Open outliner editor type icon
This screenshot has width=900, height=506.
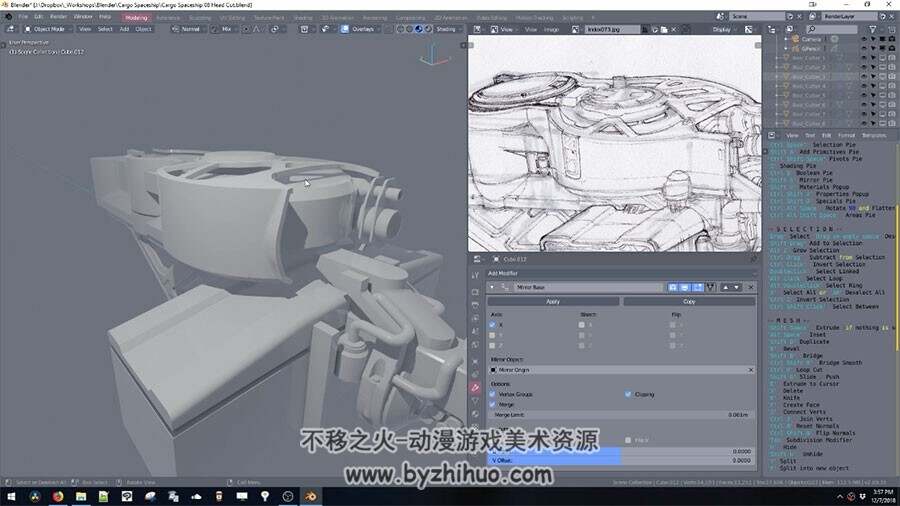point(771,29)
